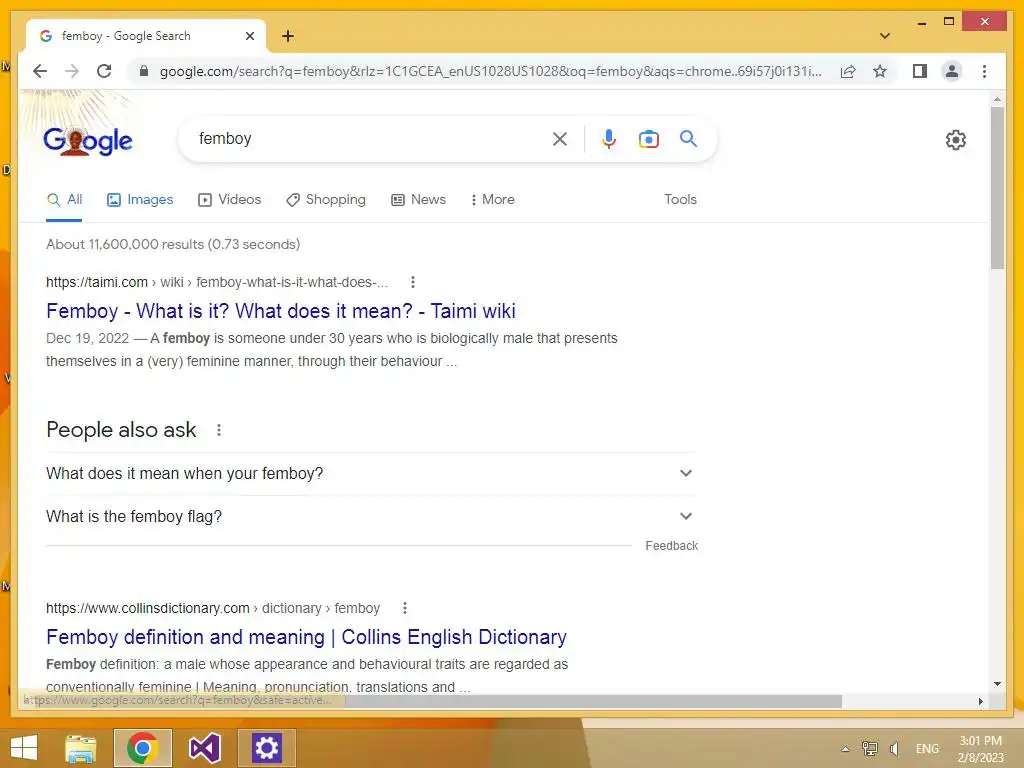This screenshot has height=768, width=1024.
Task: Open People also ask options menu
Action: coord(219,430)
